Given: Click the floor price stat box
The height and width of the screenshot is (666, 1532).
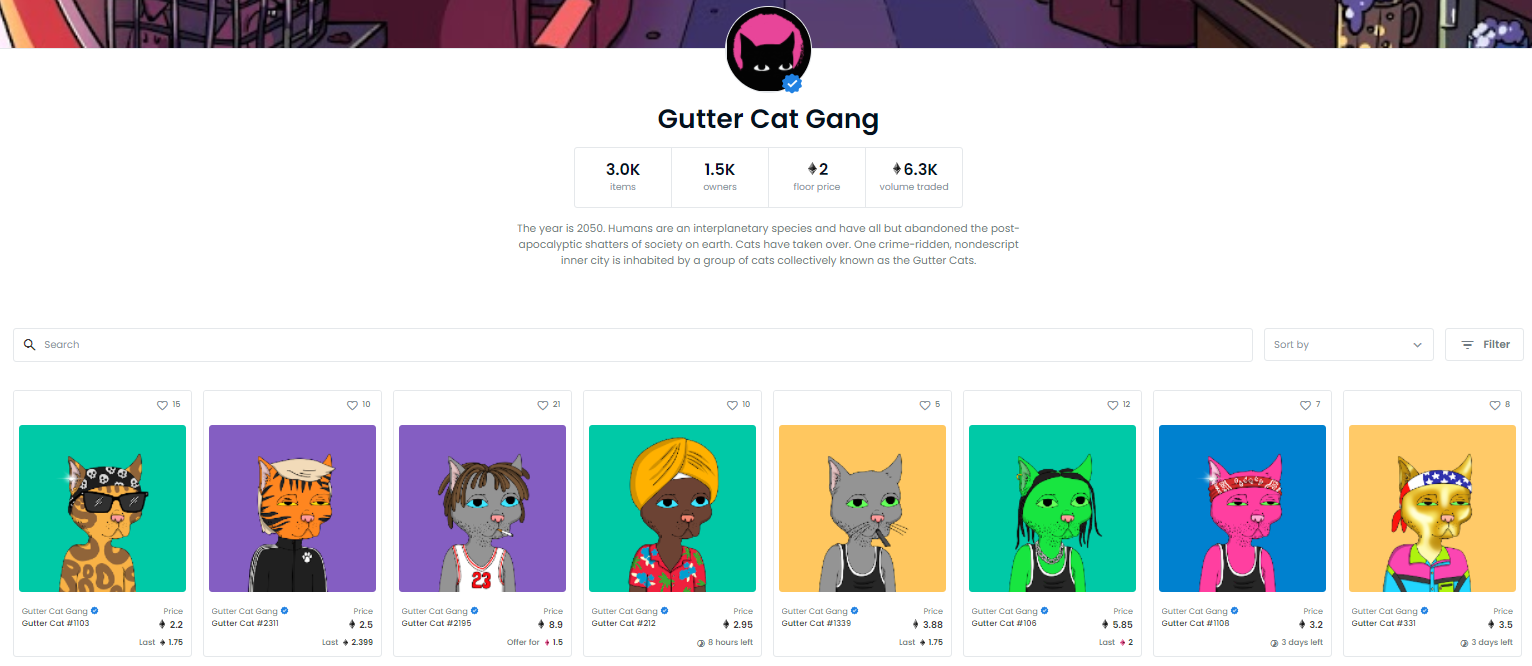Looking at the screenshot, I should pos(817,177).
